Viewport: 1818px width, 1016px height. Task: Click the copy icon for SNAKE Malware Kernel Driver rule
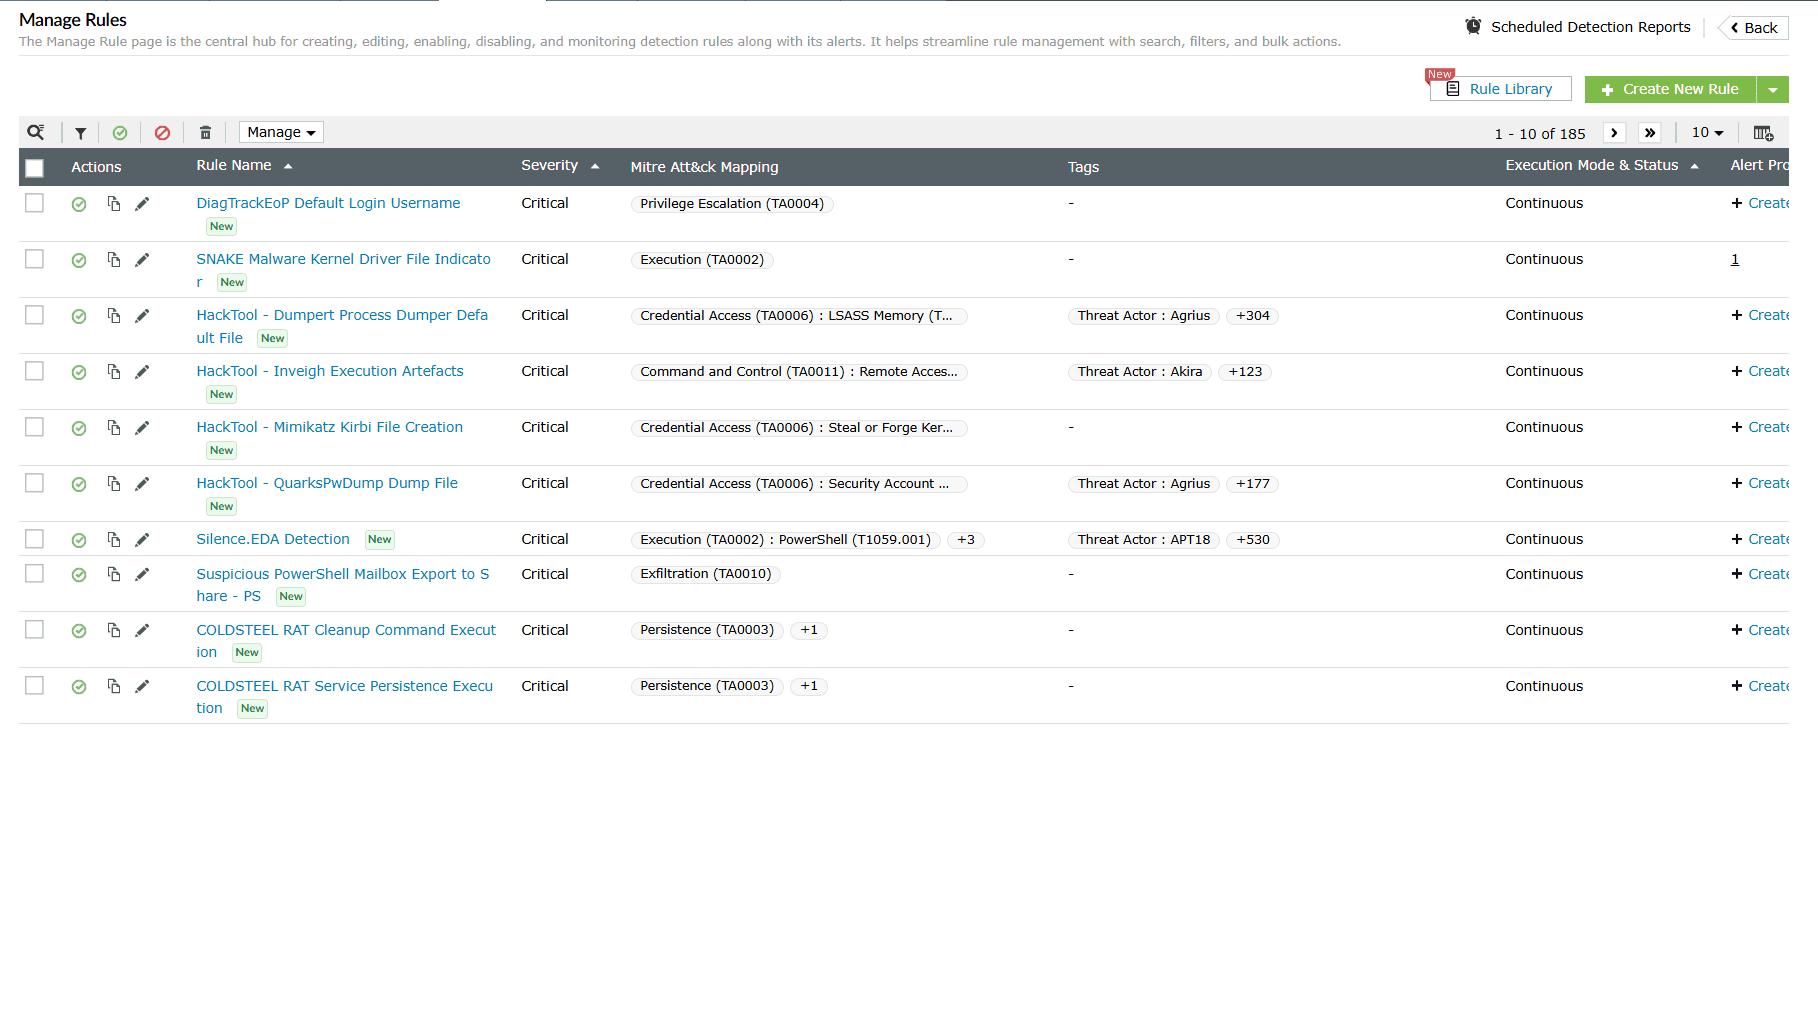tap(113, 259)
